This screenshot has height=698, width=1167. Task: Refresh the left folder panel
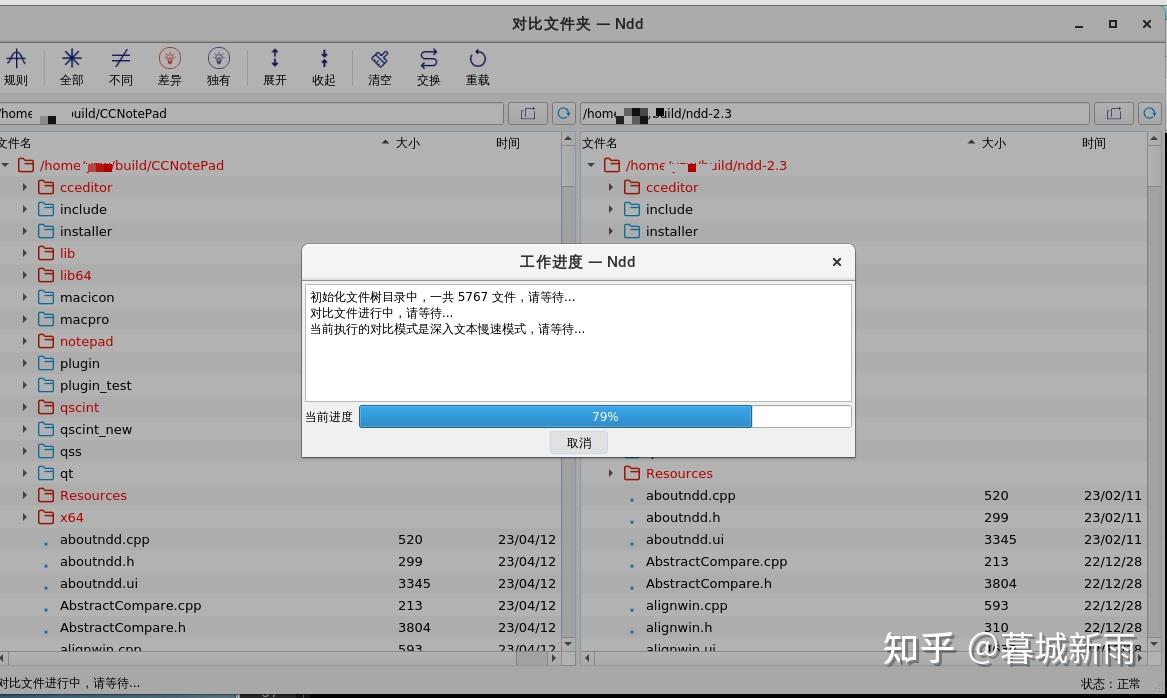tap(563, 113)
